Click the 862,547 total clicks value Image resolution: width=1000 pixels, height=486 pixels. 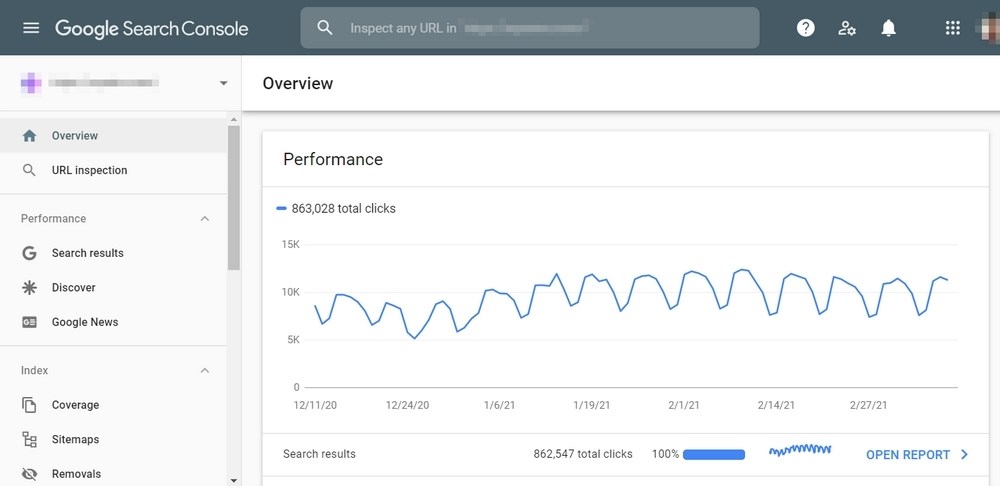point(583,454)
